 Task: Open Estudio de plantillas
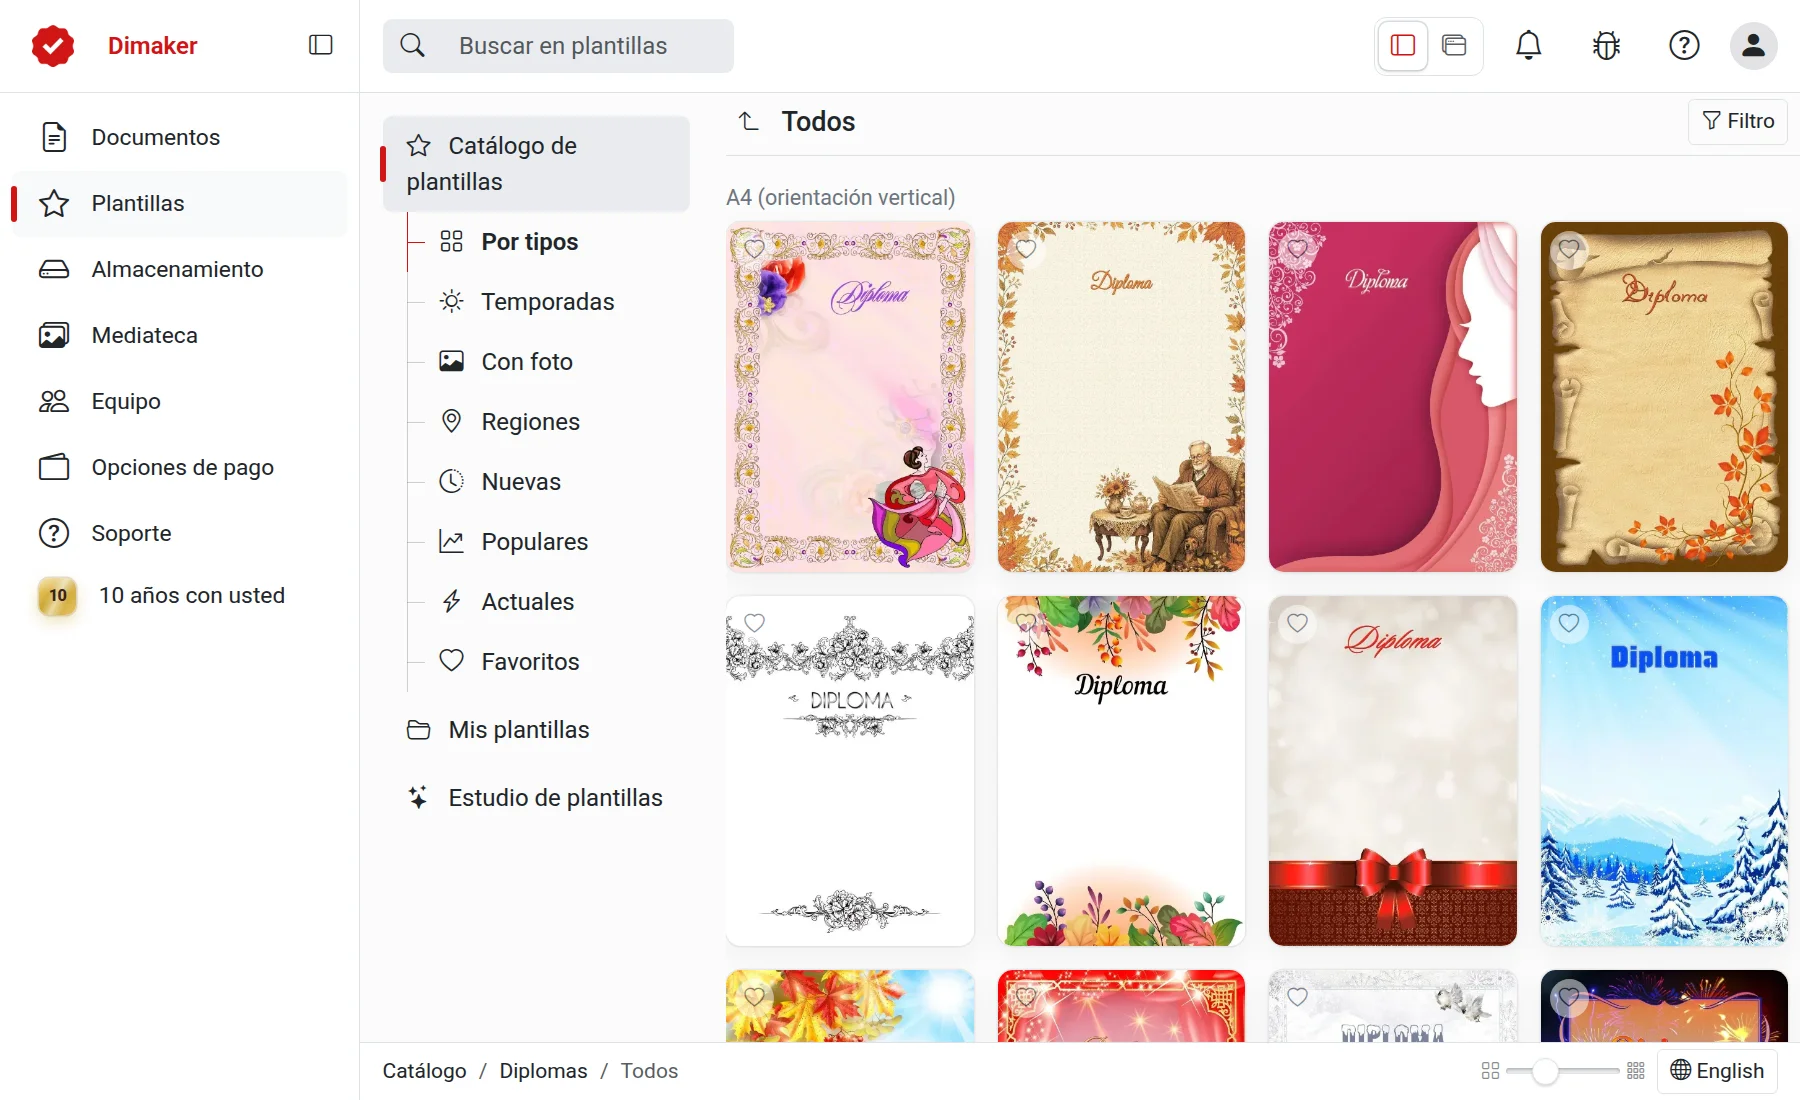coord(535,798)
